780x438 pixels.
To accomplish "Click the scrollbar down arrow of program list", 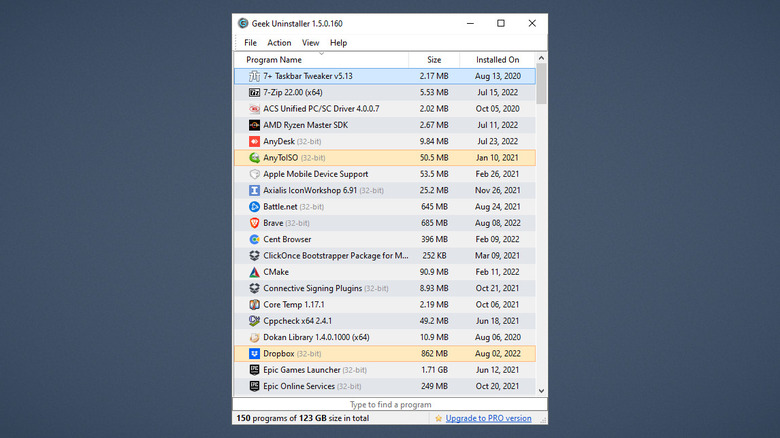I will pos(542,391).
